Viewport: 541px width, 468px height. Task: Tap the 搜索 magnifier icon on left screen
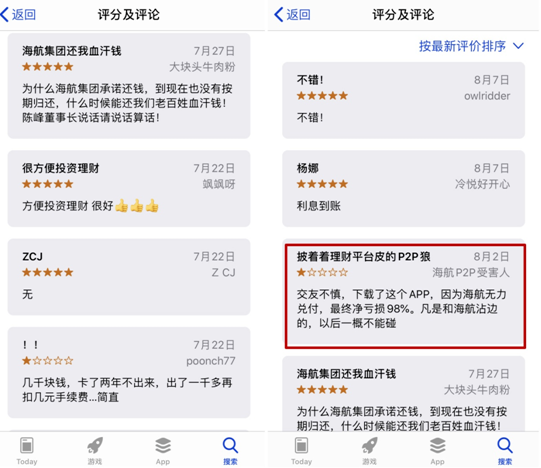[230, 445]
